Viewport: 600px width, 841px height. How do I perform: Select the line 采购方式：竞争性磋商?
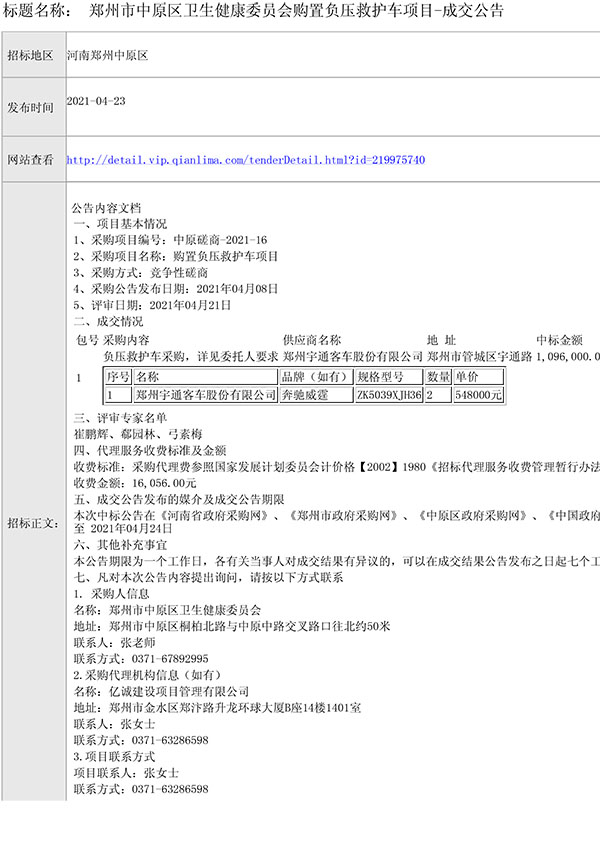[x=141, y=272]
